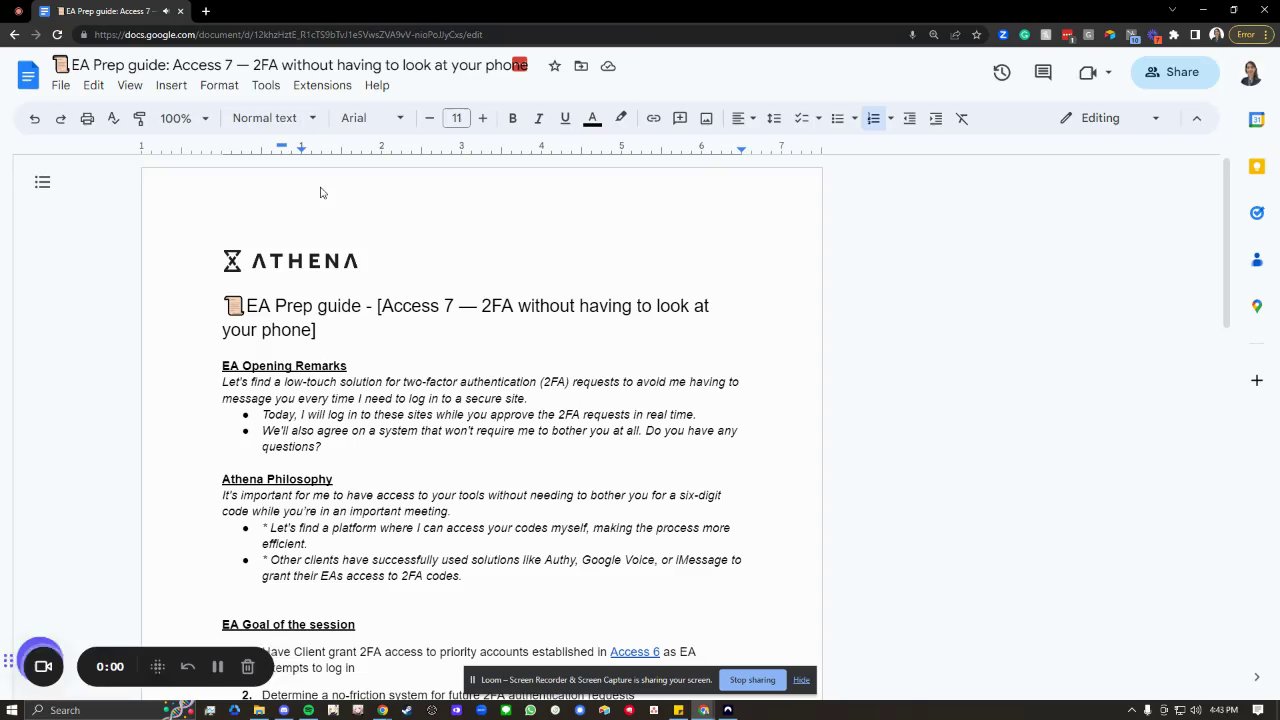Click the Clear formatting icon
Screen dimensions: 1280x720
(962, 118)
